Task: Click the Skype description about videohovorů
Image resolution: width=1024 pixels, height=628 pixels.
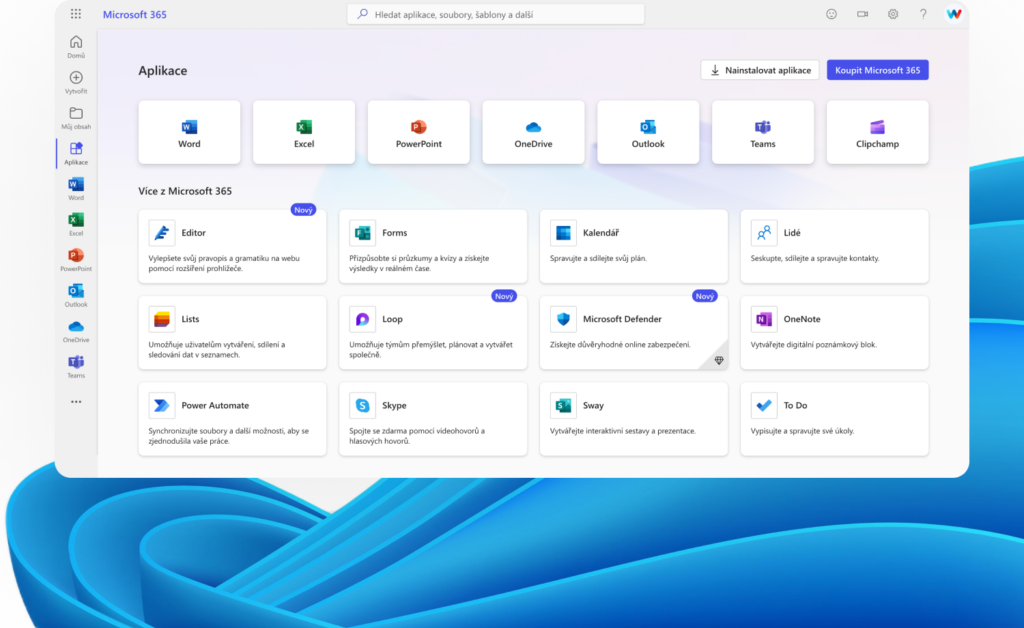Action: coord(417,436)
